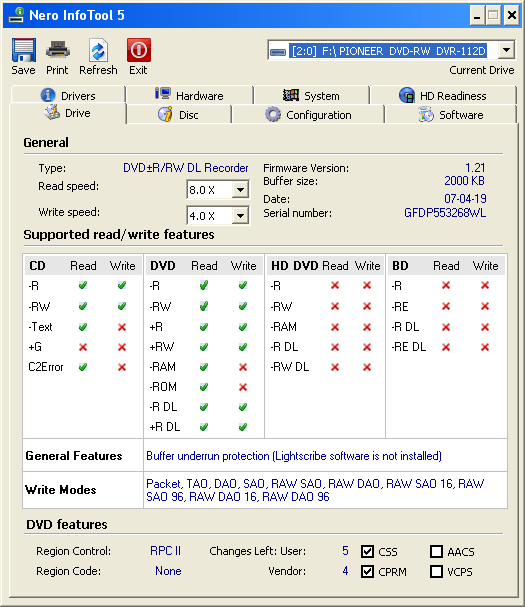
Task: Minimize the Nero InfoTool window
Action: click(x=477, y=15)
